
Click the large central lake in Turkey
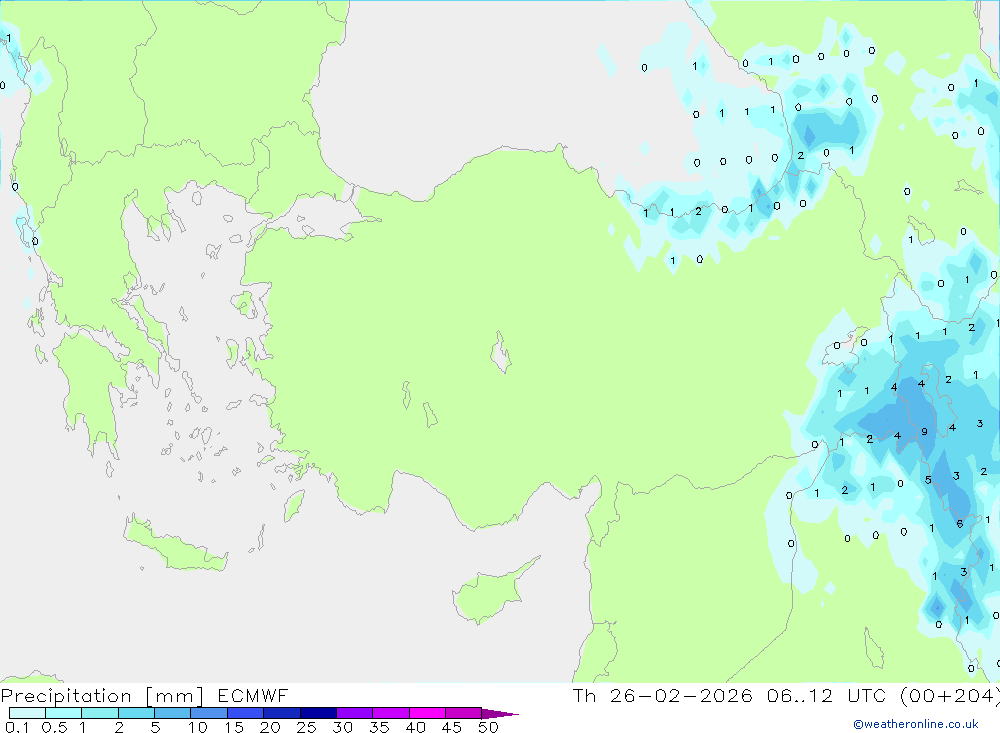(x=501, y=352)
